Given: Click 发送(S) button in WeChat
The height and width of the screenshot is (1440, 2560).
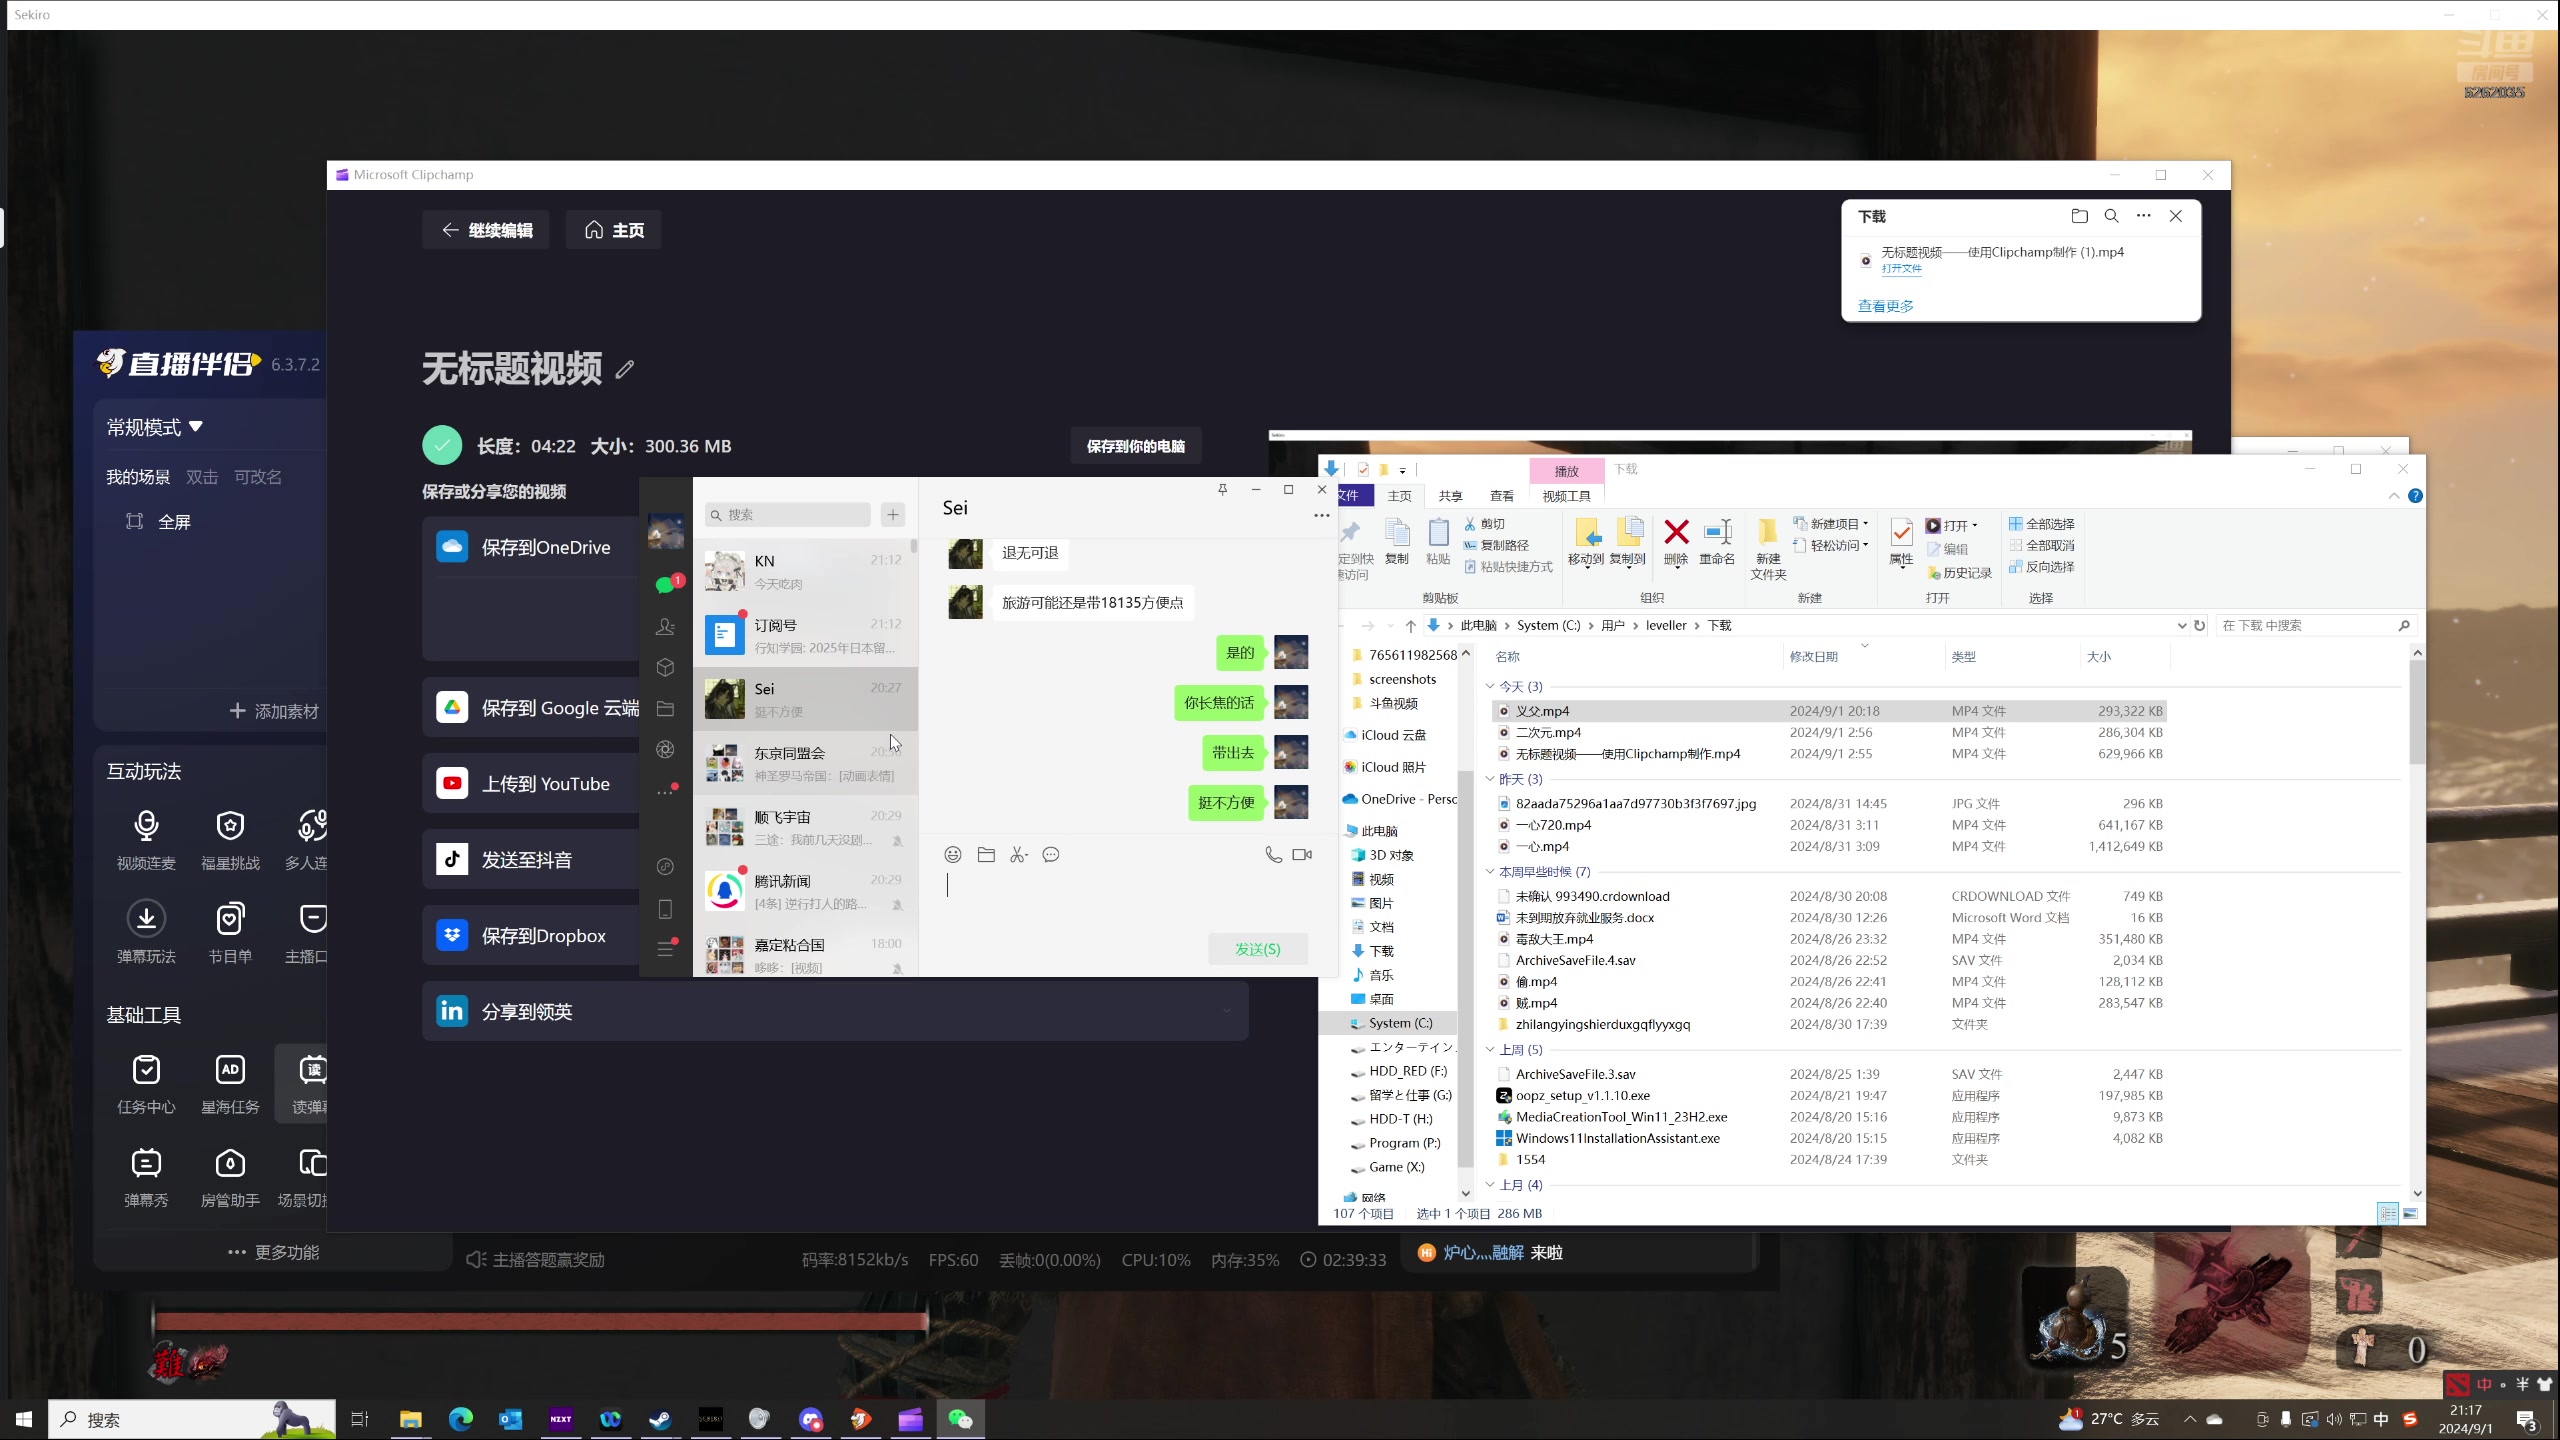Looking at the screenshot, I should (1257, 949).
